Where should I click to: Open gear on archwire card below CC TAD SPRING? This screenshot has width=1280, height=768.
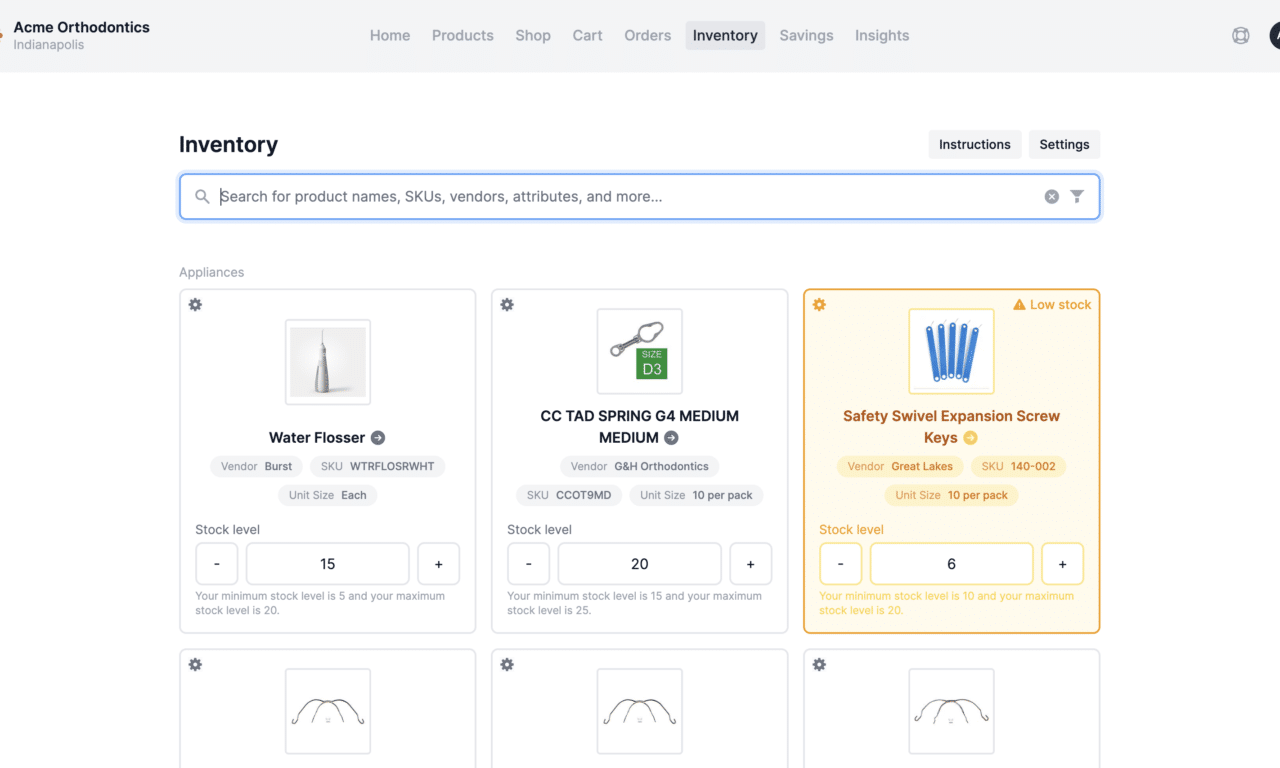pyautogui.click(x=507, y=665)
